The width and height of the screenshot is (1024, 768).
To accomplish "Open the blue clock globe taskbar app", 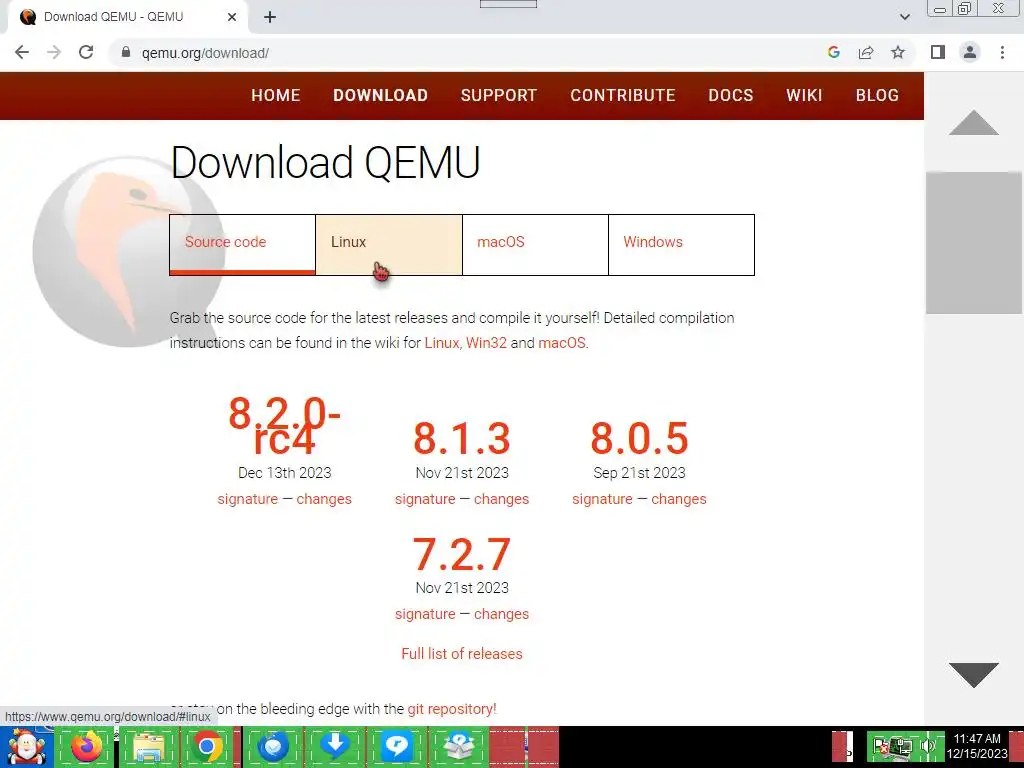I will pos(273,747).
